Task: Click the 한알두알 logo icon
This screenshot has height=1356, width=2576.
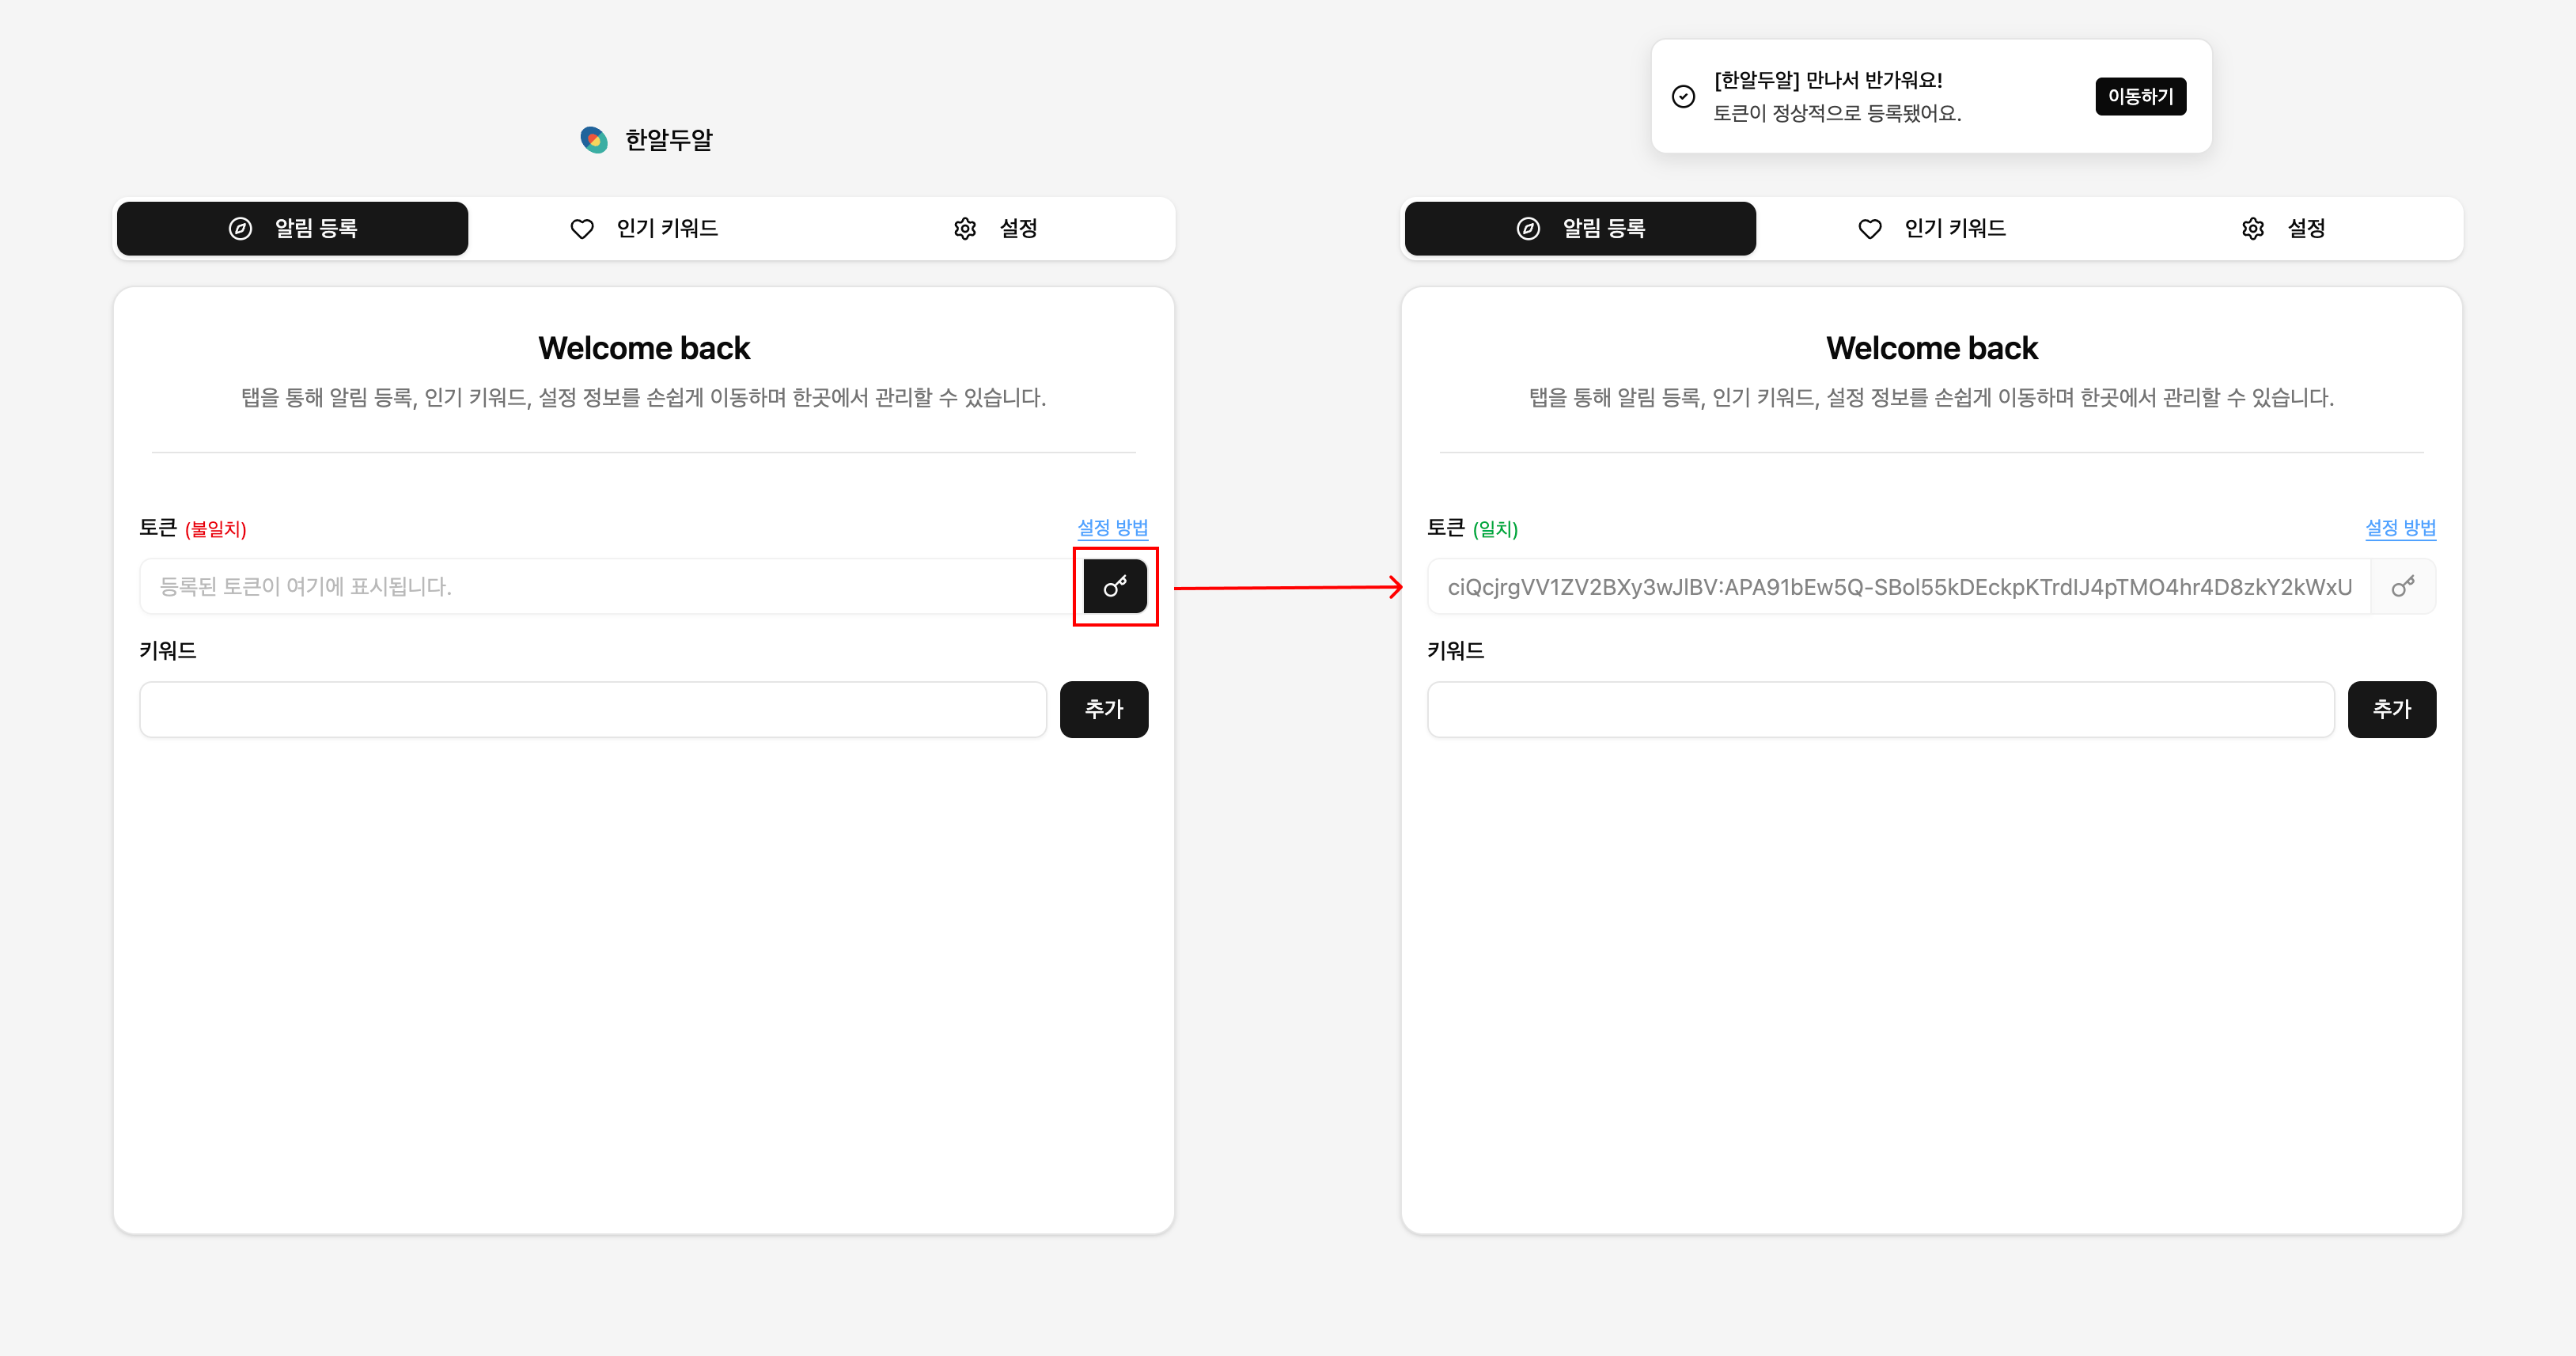Action: click(594, 140)
